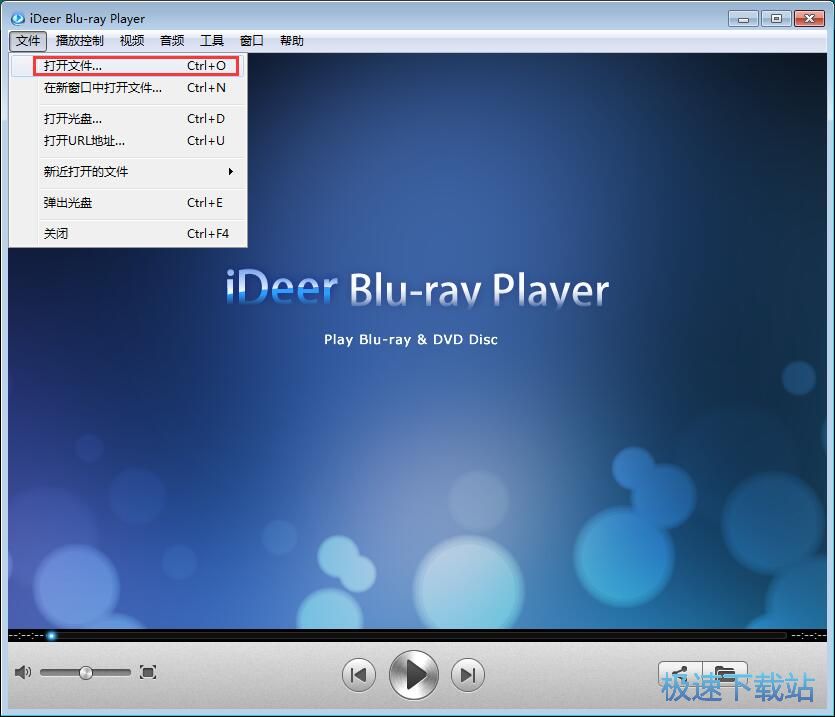The width and height of the screenshot is (835, 717).
Task: Maximize the iDeer Blu-ray Player window
Action: [776, 19]
